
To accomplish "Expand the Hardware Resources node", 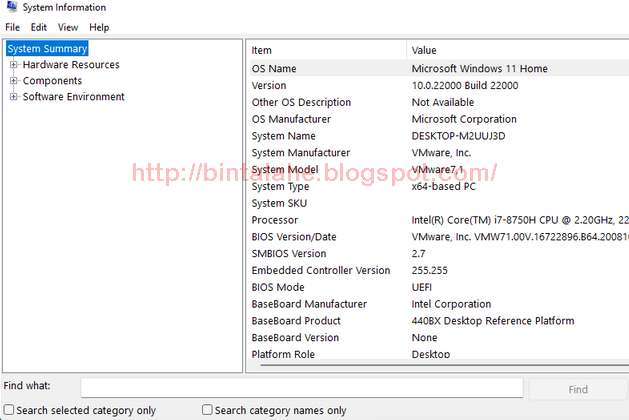I will point(14,65).
